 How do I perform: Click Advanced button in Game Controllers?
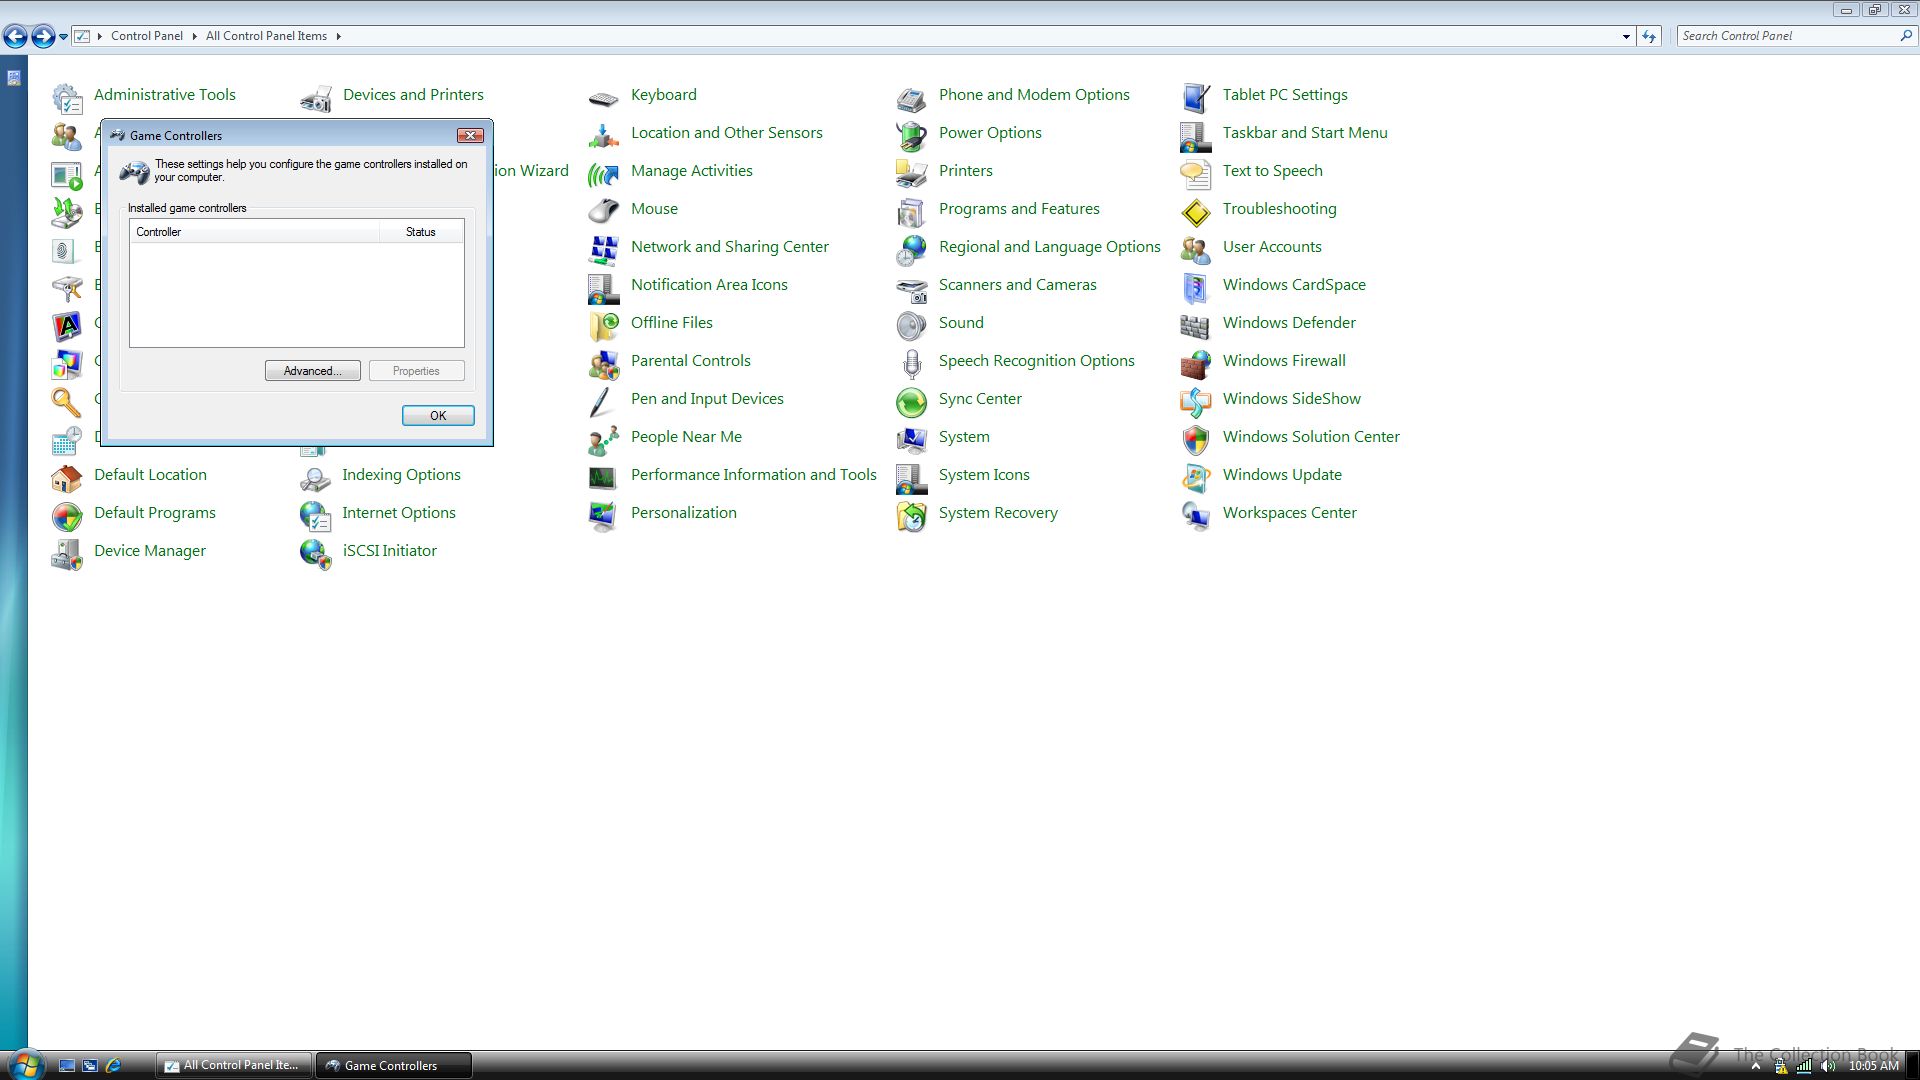[312, 371]
